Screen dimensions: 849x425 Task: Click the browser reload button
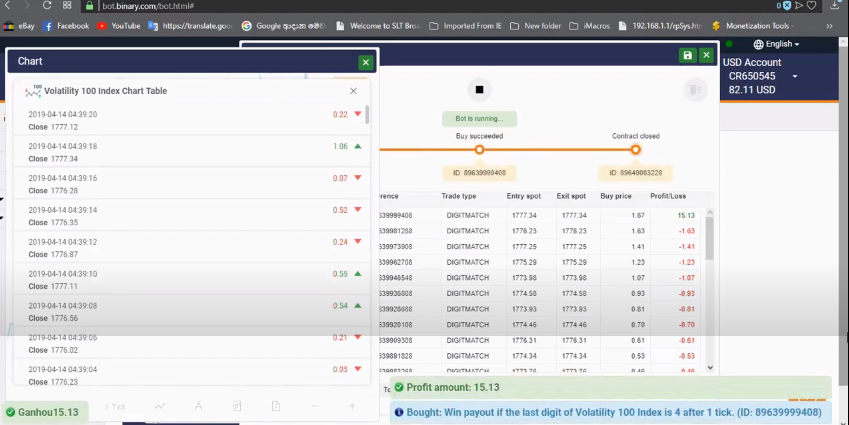47,5
